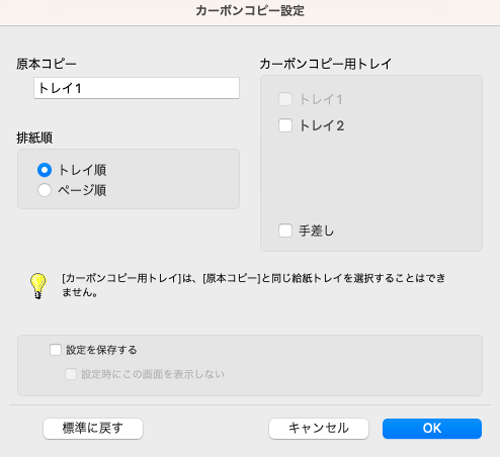
Task: Check the 手差し manual feed checkbox
Action: point(285,230)
